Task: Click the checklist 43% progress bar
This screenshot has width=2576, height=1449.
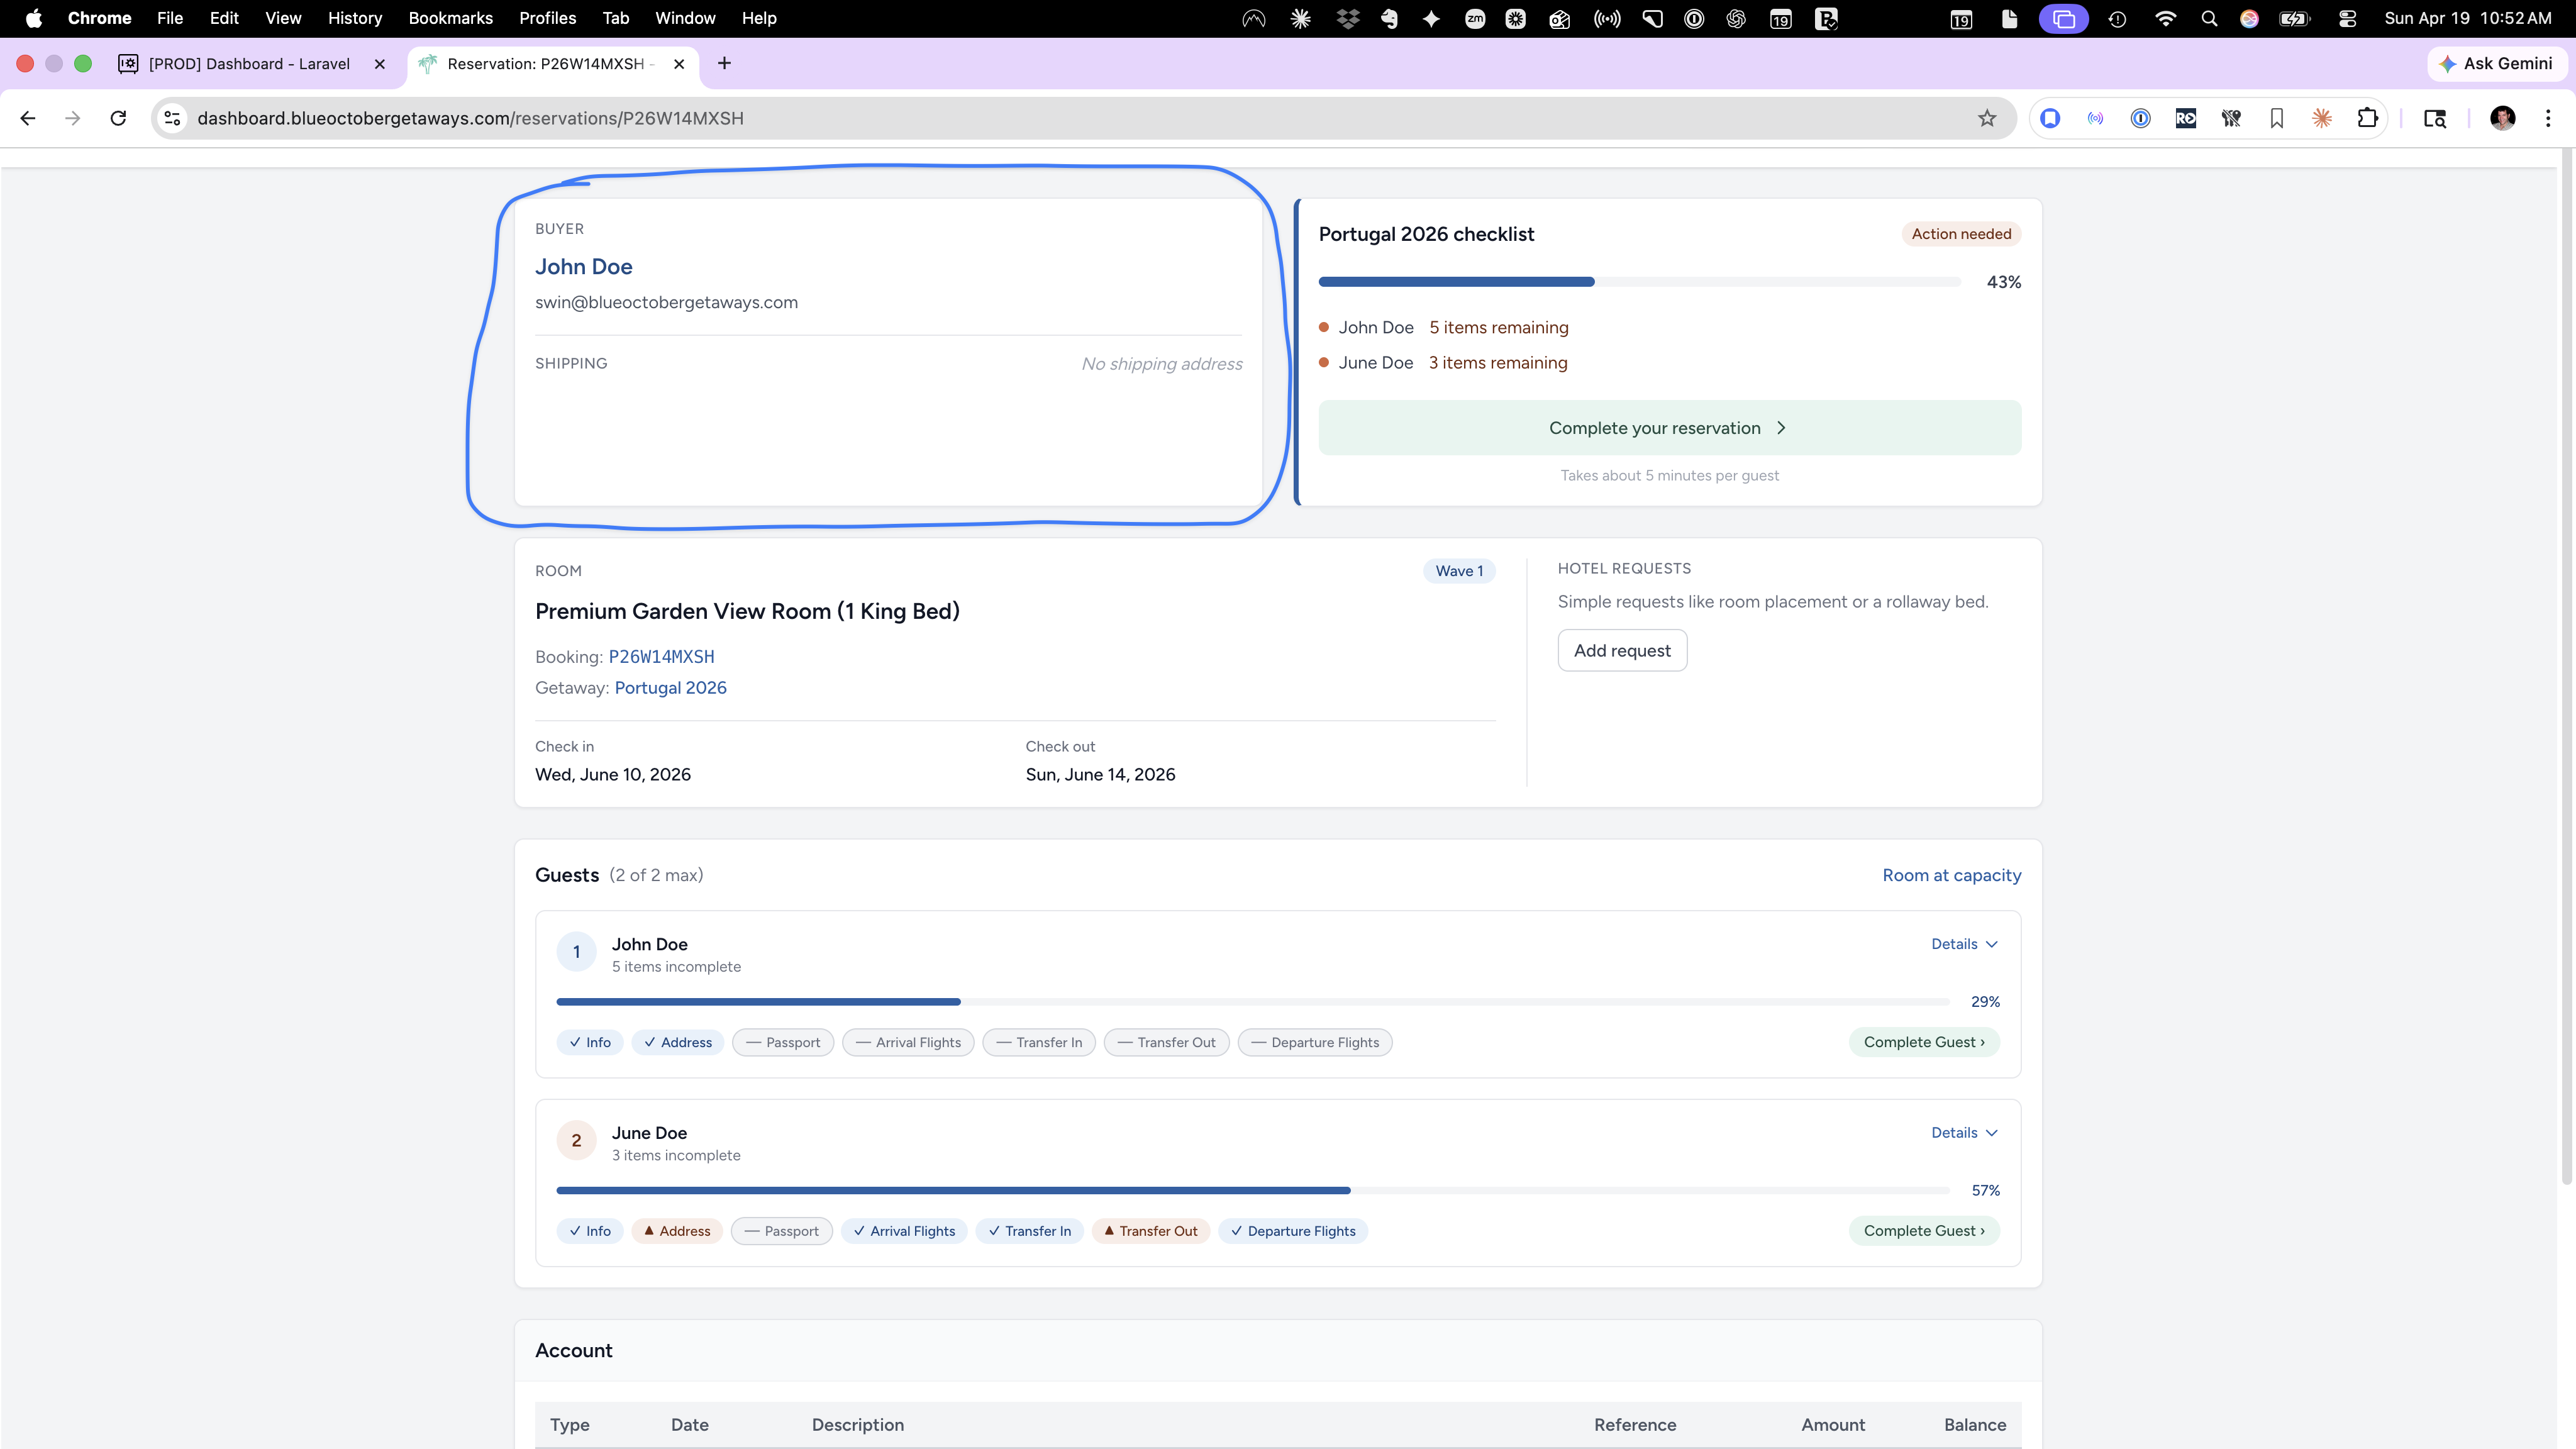Action: 1639,282
